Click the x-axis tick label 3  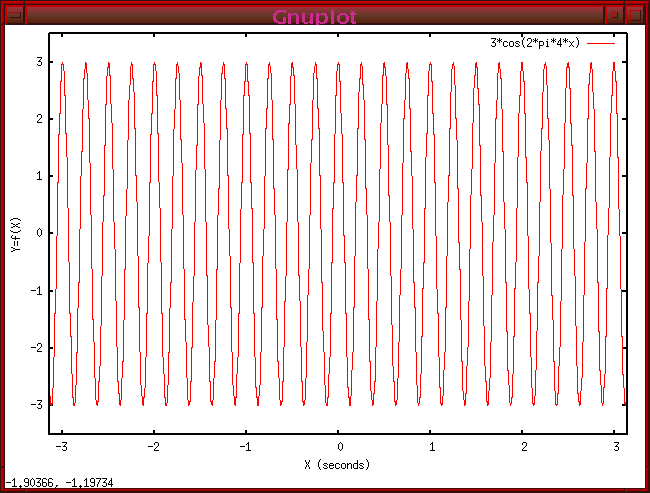(614, 447)
